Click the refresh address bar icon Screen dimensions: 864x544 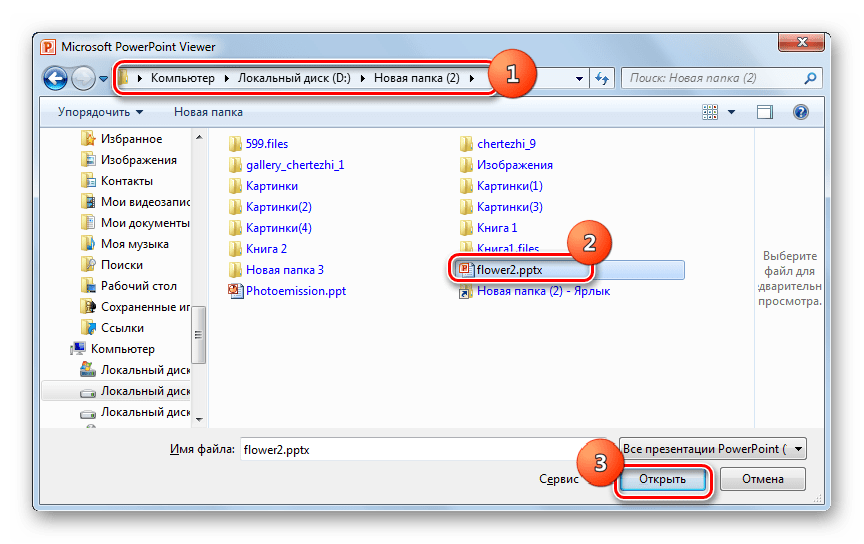tap(602, 78)
